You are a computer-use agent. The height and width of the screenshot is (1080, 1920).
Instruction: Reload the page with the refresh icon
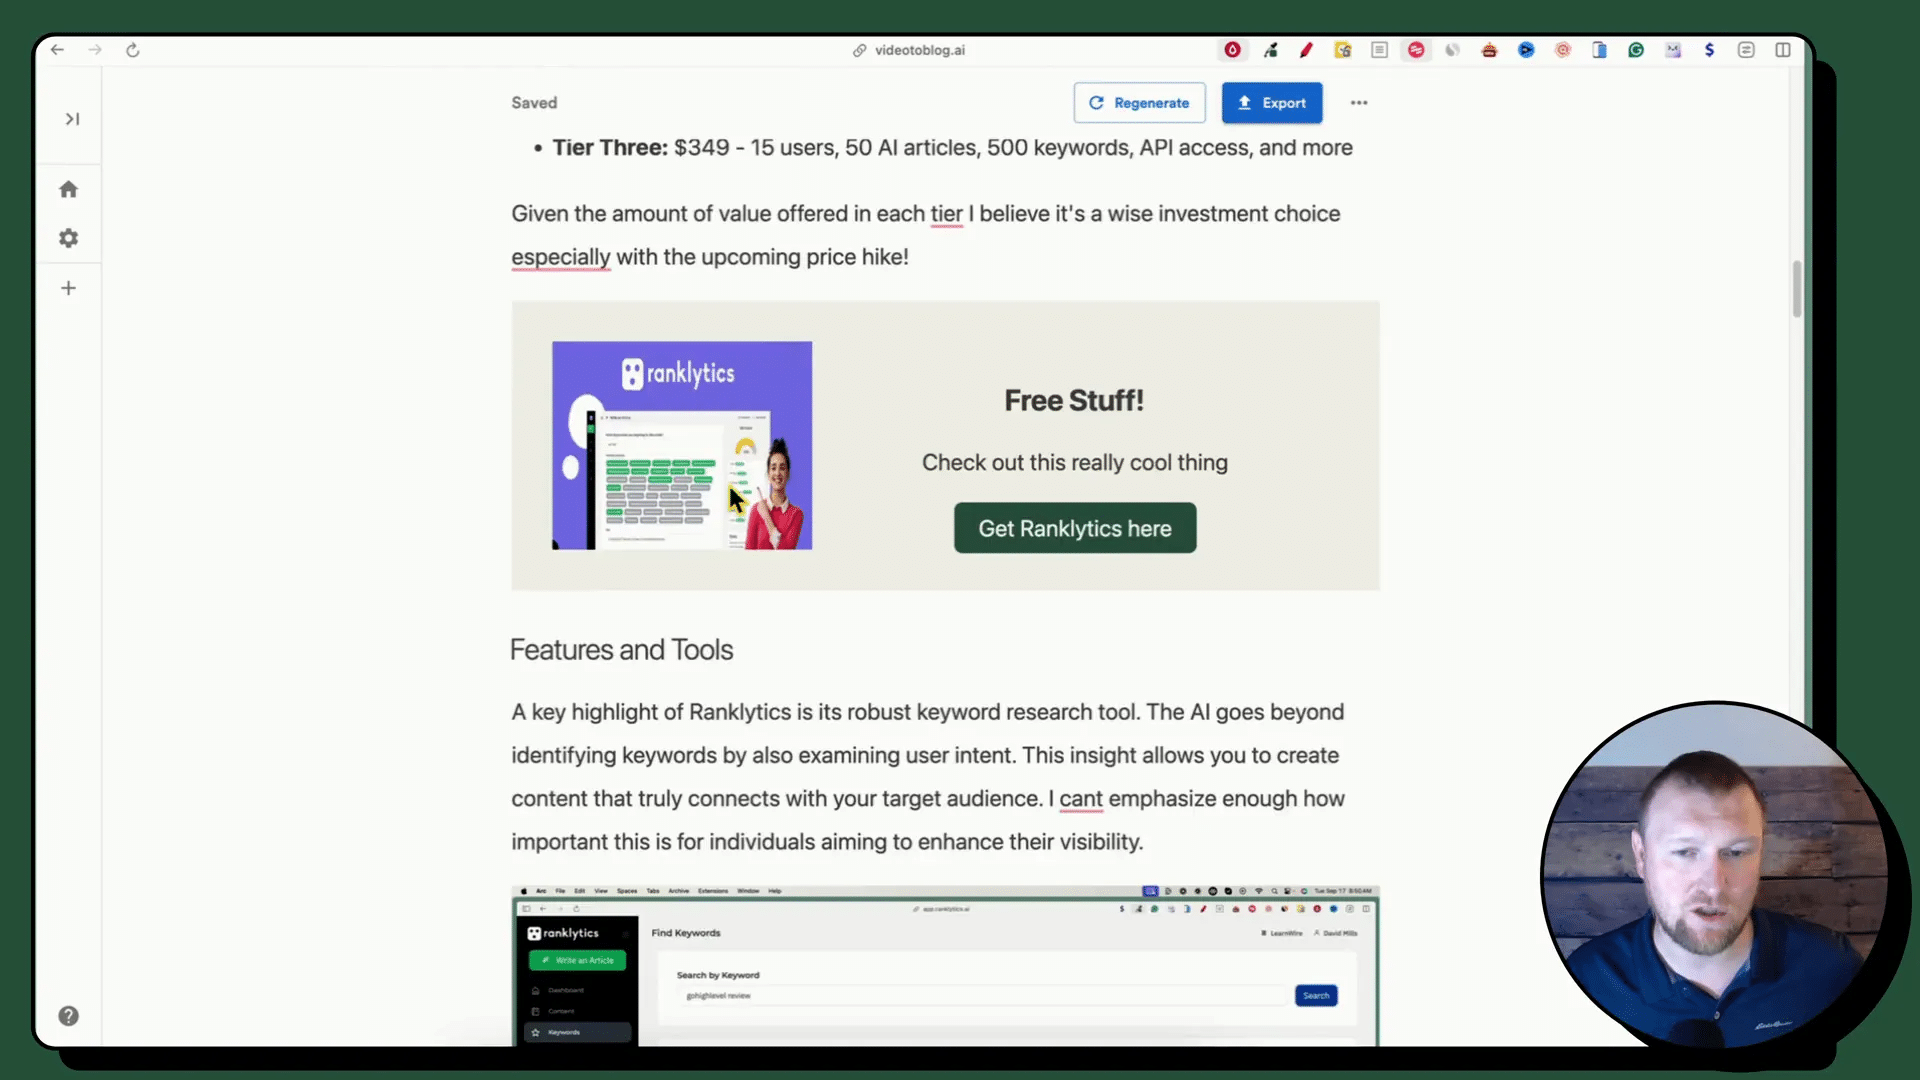133,50
